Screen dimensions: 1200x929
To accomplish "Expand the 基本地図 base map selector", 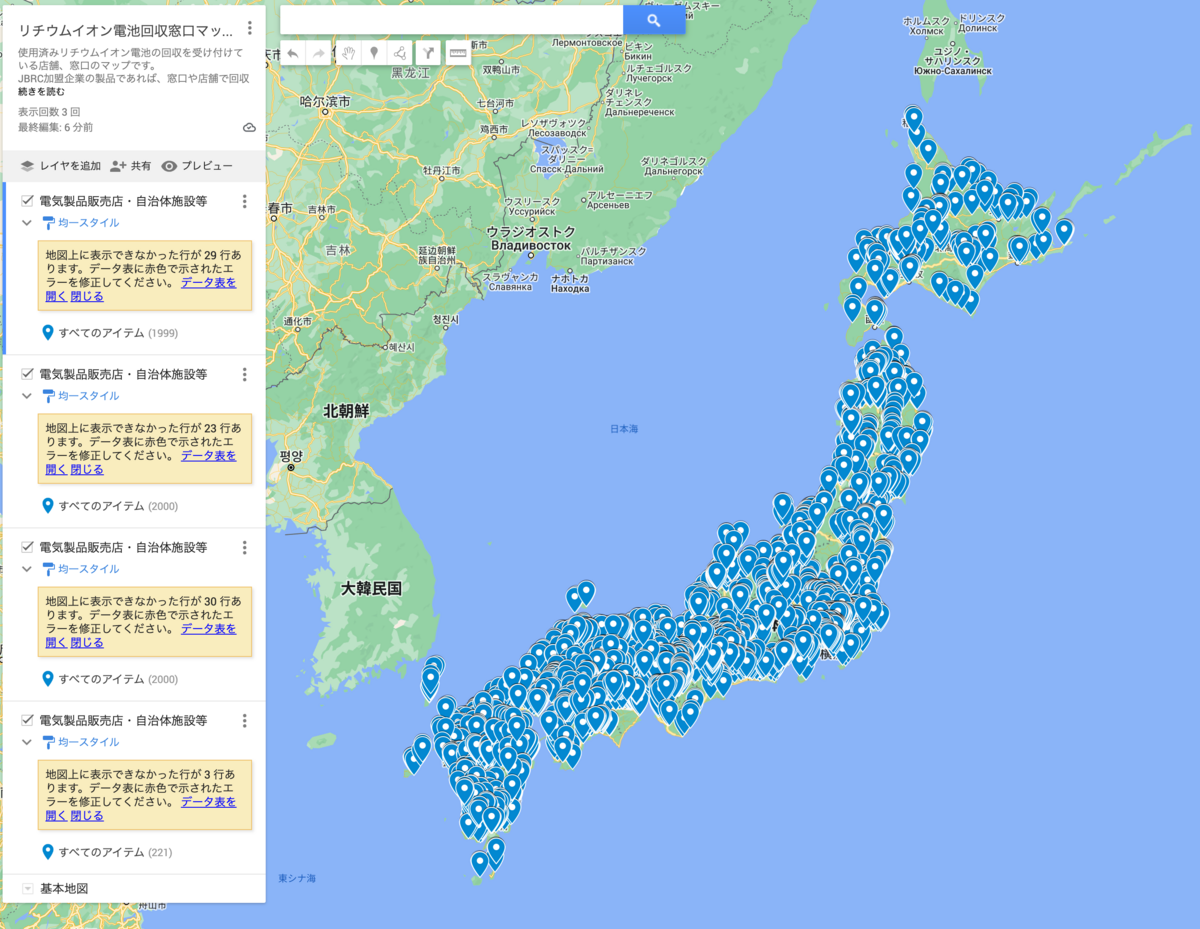I will [x=28, y=888].
